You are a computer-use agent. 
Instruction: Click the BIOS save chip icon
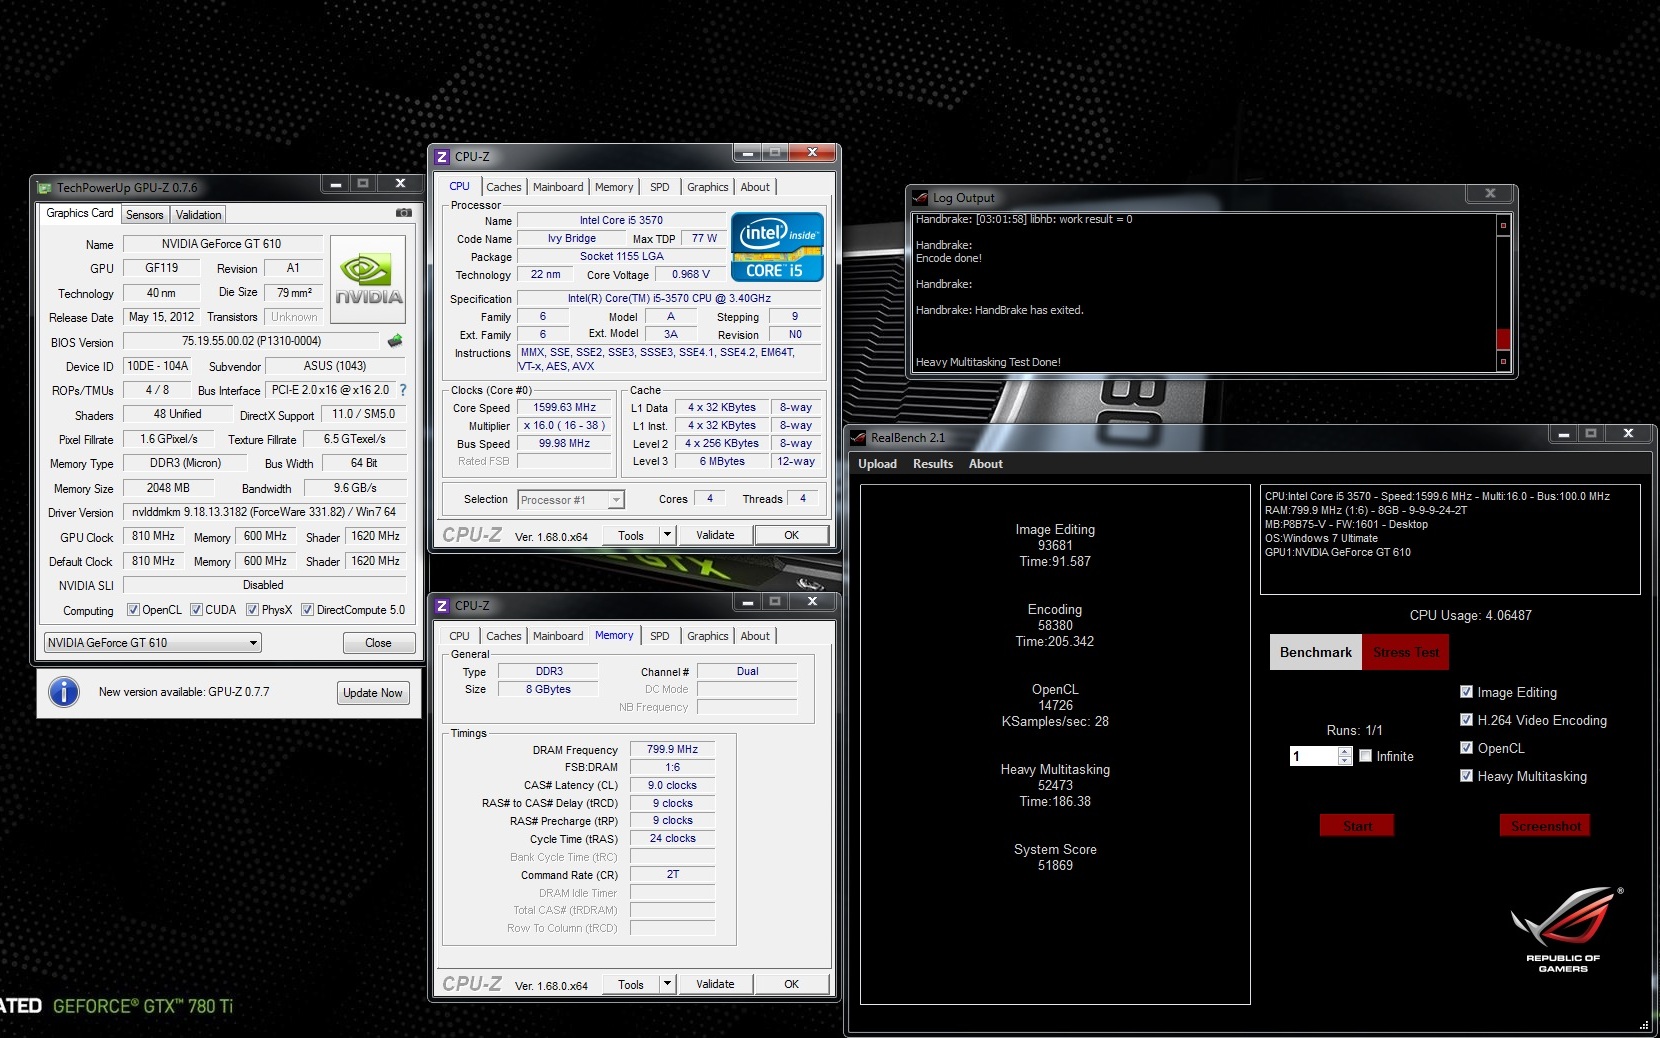point(395,341)
